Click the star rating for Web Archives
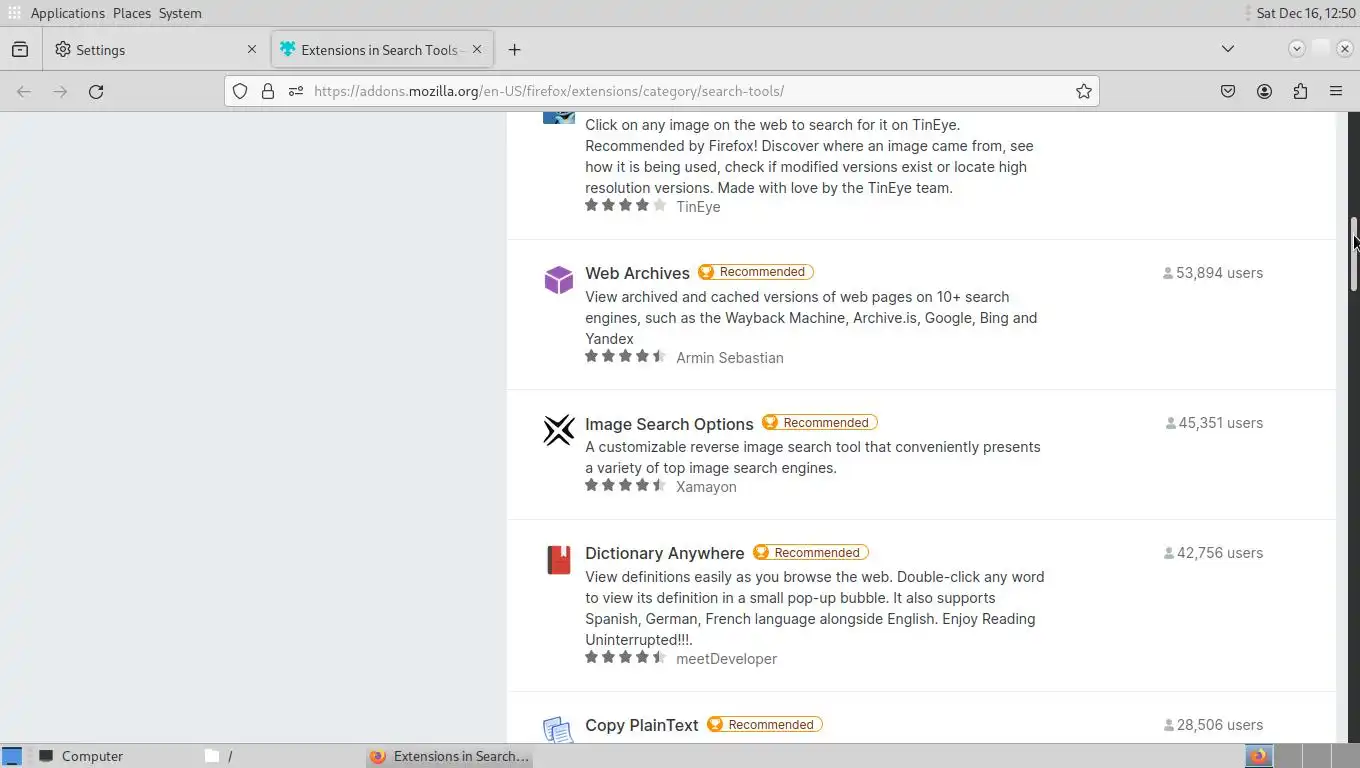The height and width of the screenshot is (768, 1360). pyautogui.click(x=625, y=356)
